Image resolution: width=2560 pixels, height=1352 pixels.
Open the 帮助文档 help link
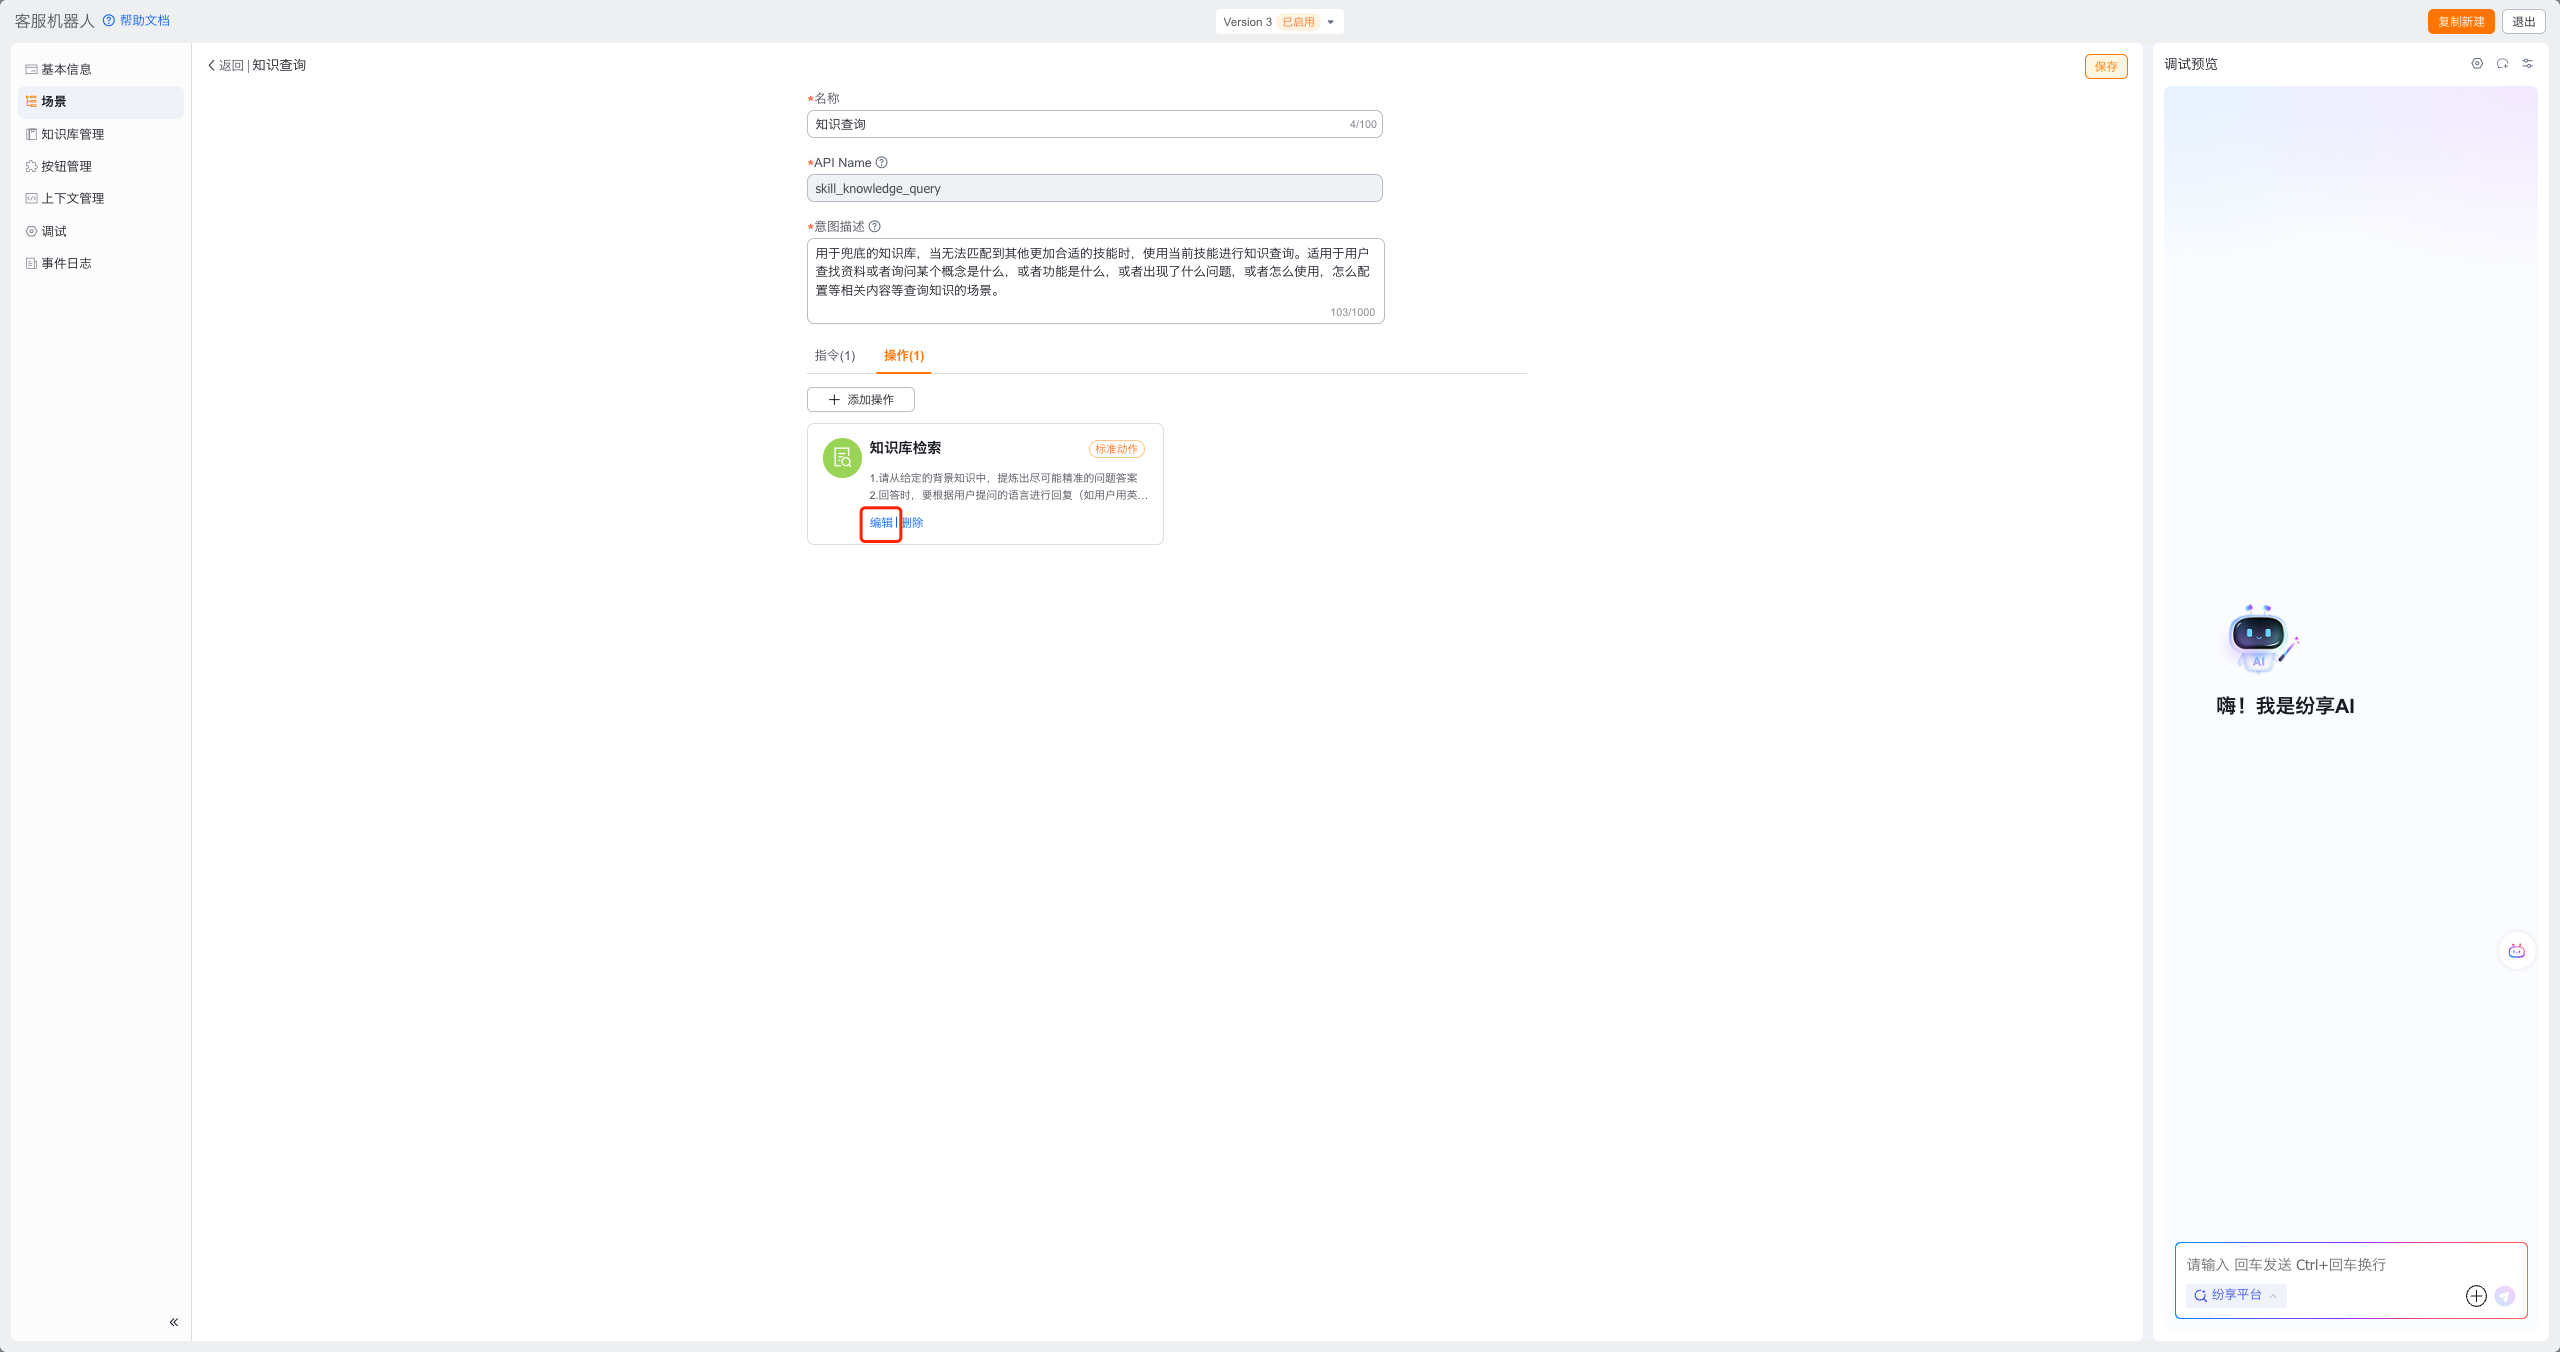(144, 21)
